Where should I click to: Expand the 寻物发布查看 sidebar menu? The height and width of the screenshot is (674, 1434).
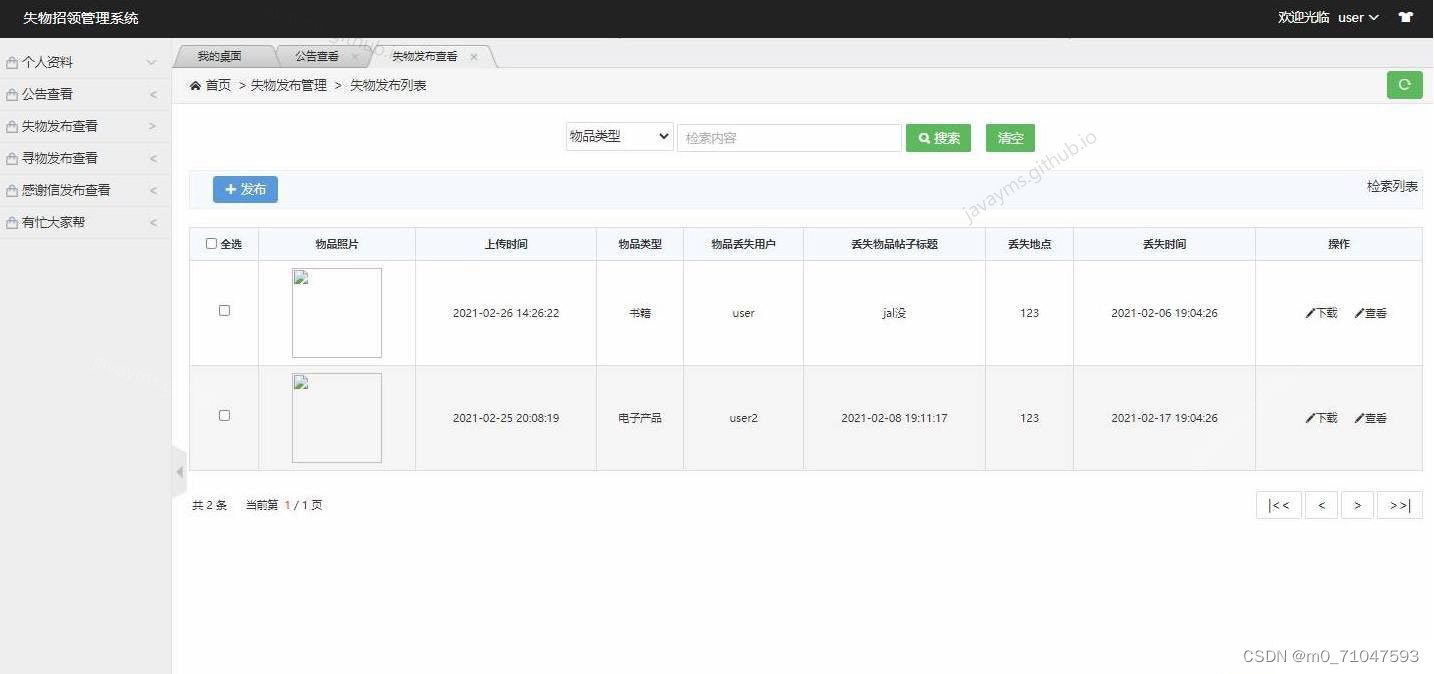point(60,157)
